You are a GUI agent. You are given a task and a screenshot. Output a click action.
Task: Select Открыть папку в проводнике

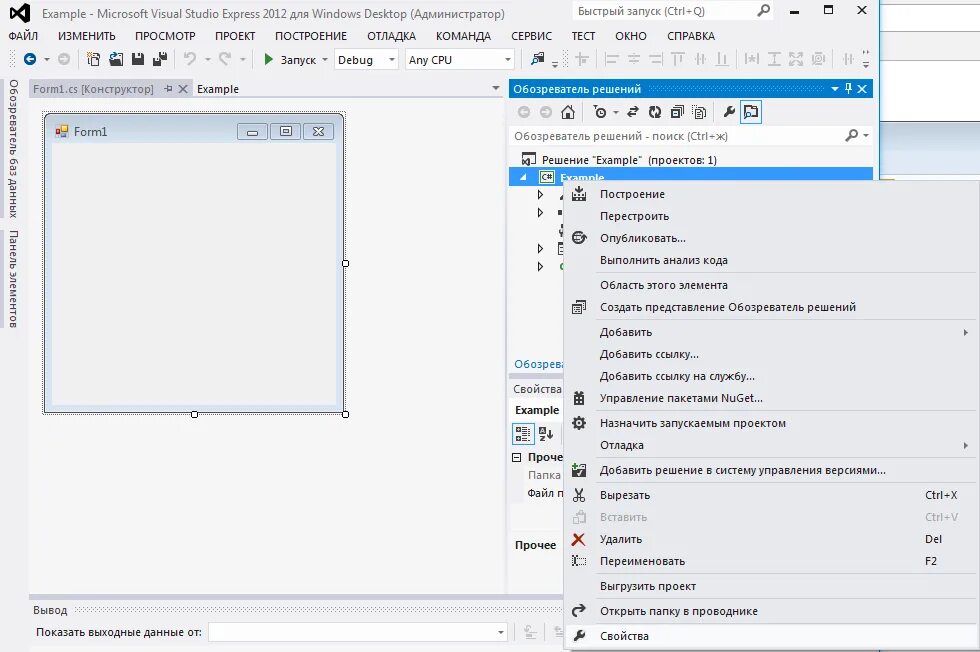(x=773, y=611)
